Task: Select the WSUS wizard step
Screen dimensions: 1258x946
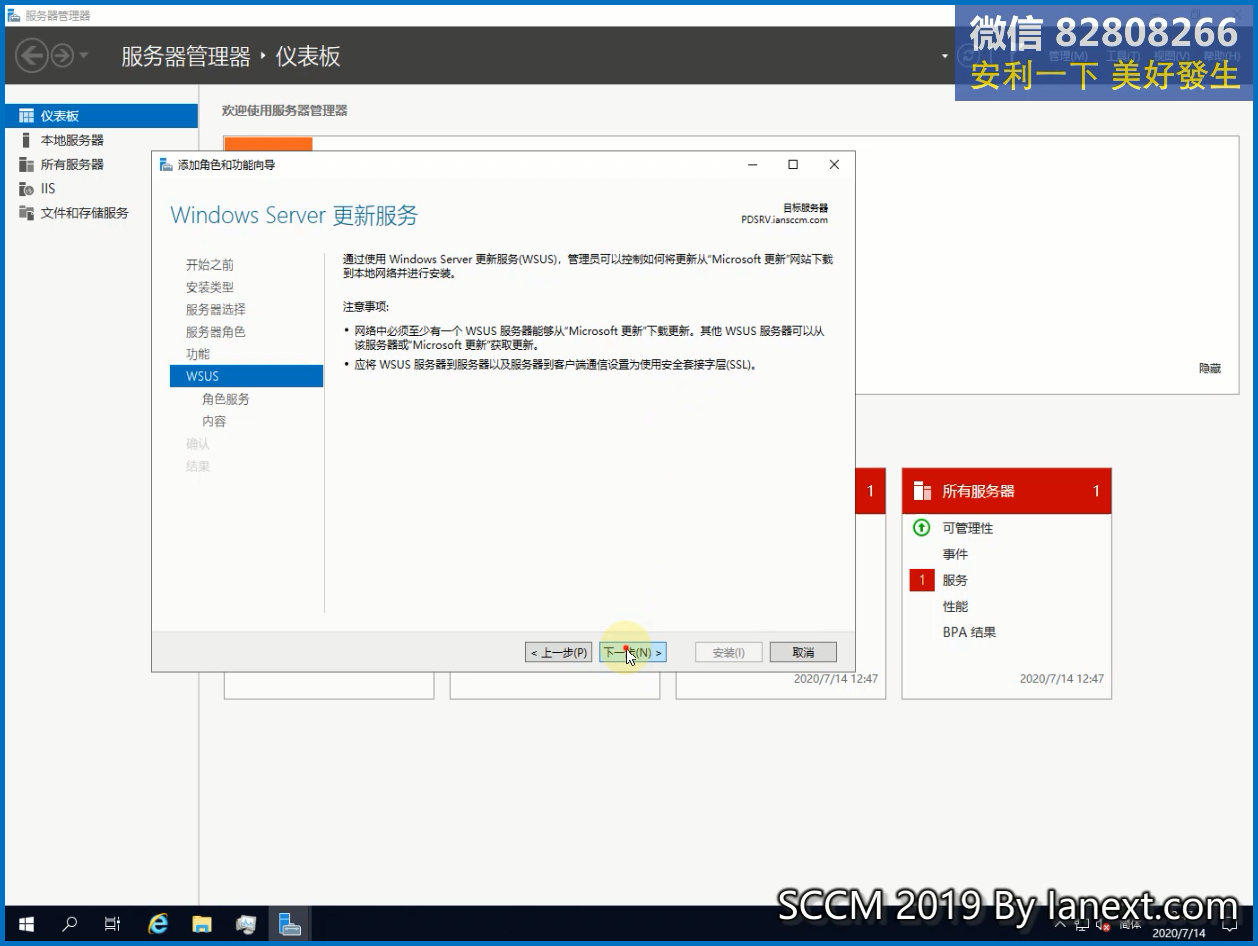Action: [246, 376]
